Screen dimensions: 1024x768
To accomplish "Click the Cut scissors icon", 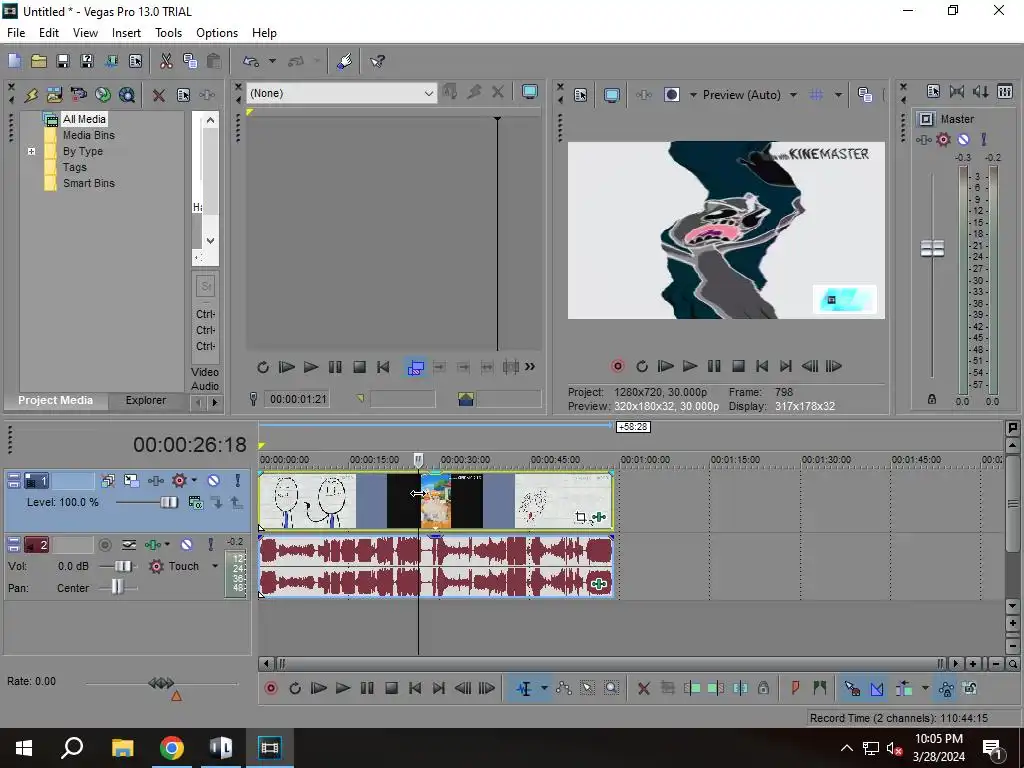I will [166, 61].
